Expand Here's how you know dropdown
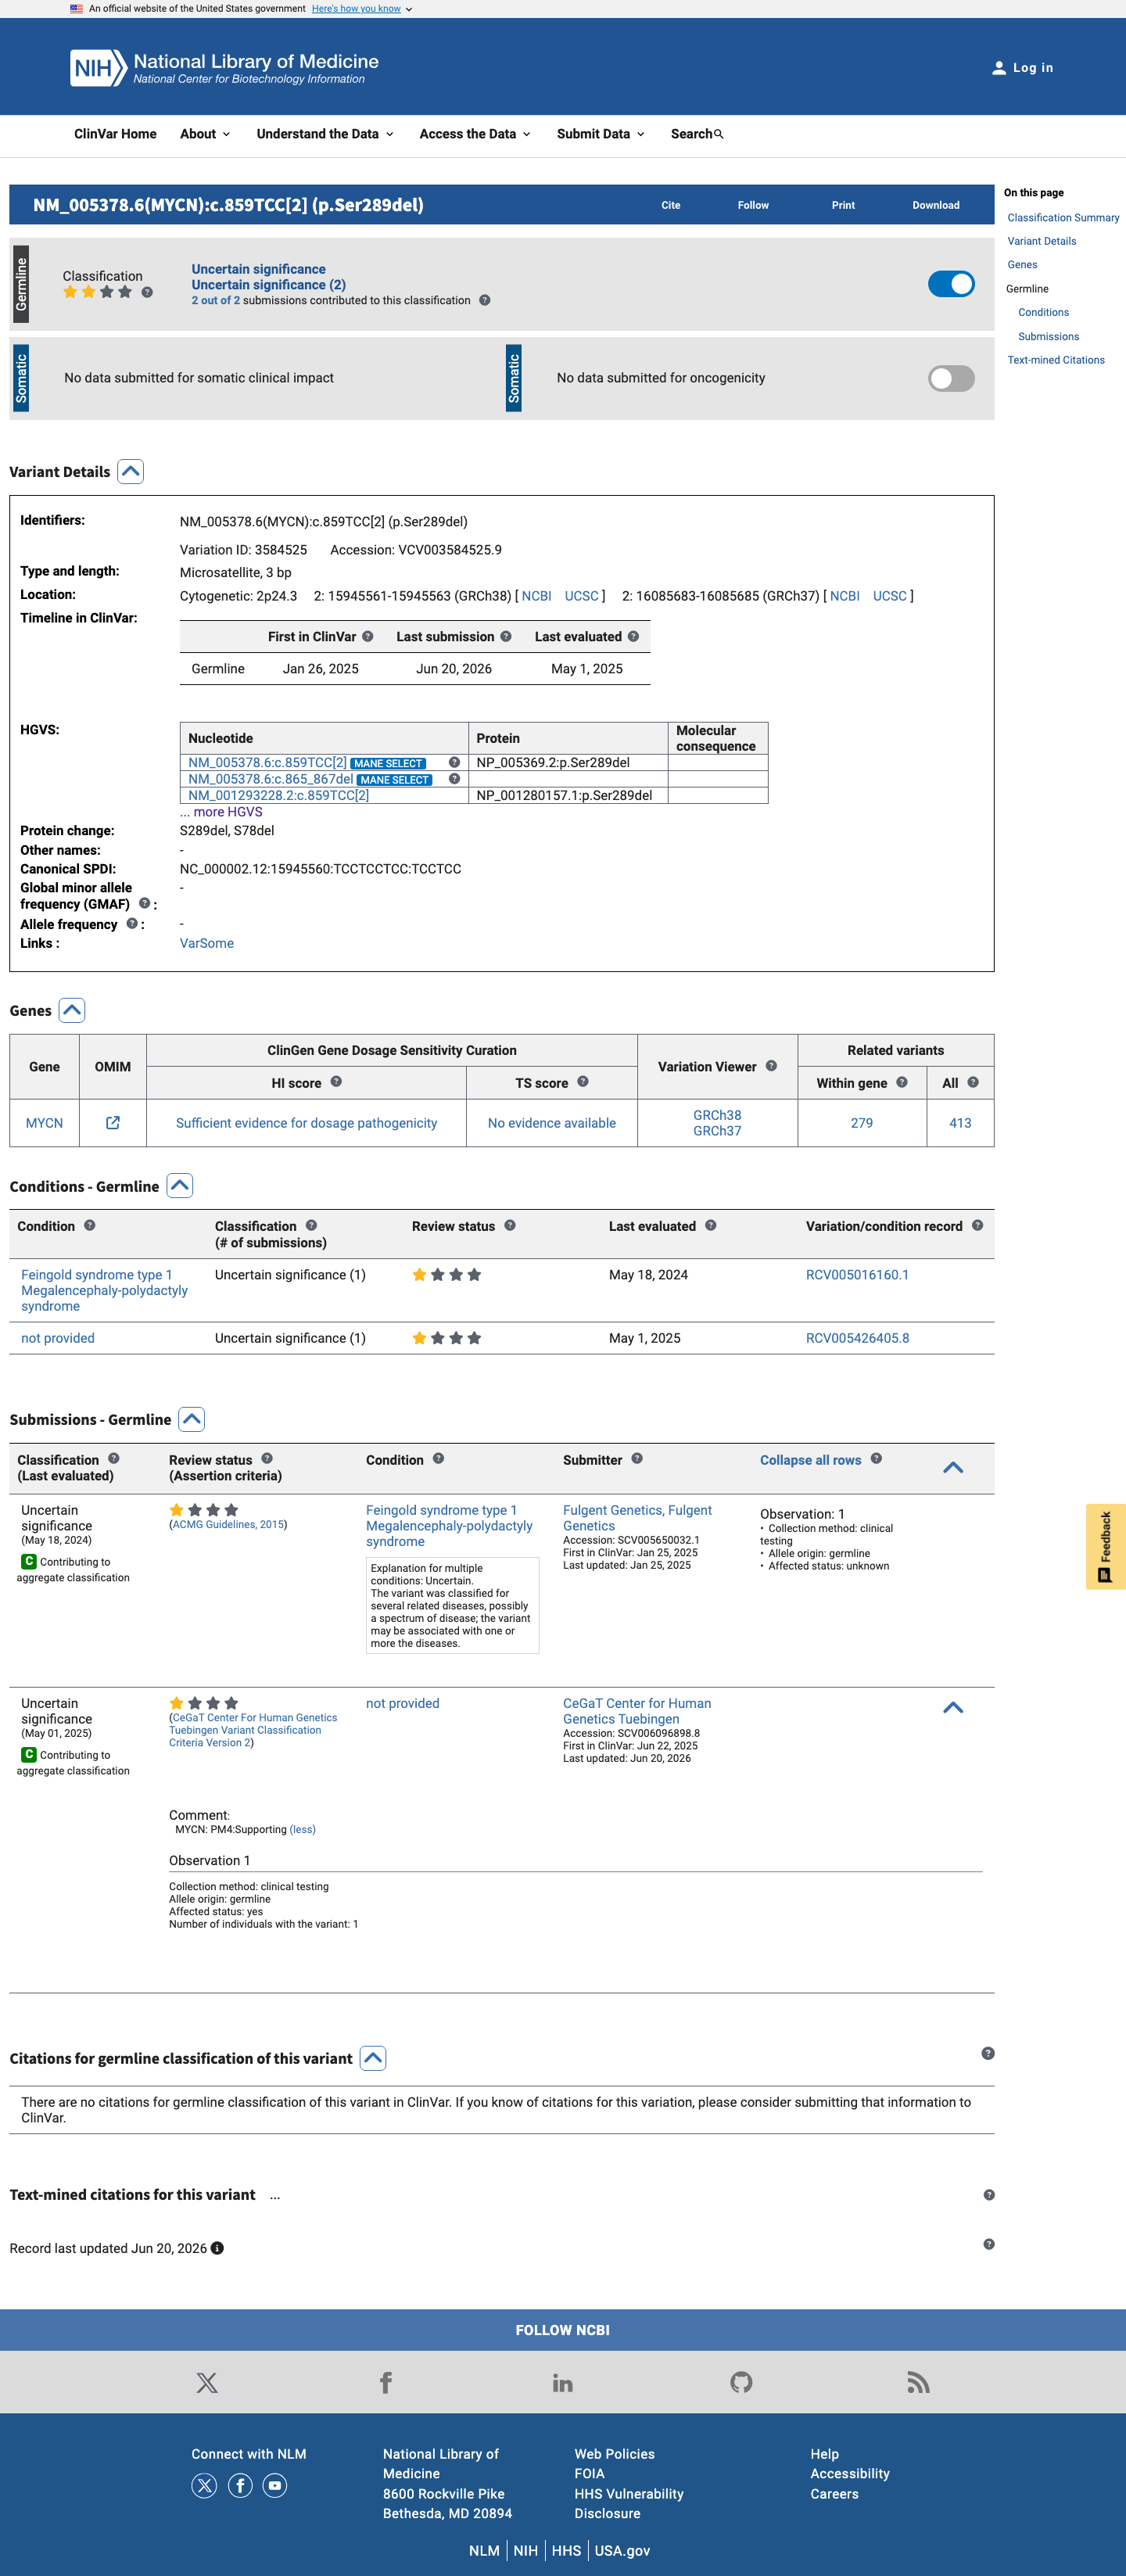The height and width of the screenshot is (2576, 1126). click(x=362, y=9)
